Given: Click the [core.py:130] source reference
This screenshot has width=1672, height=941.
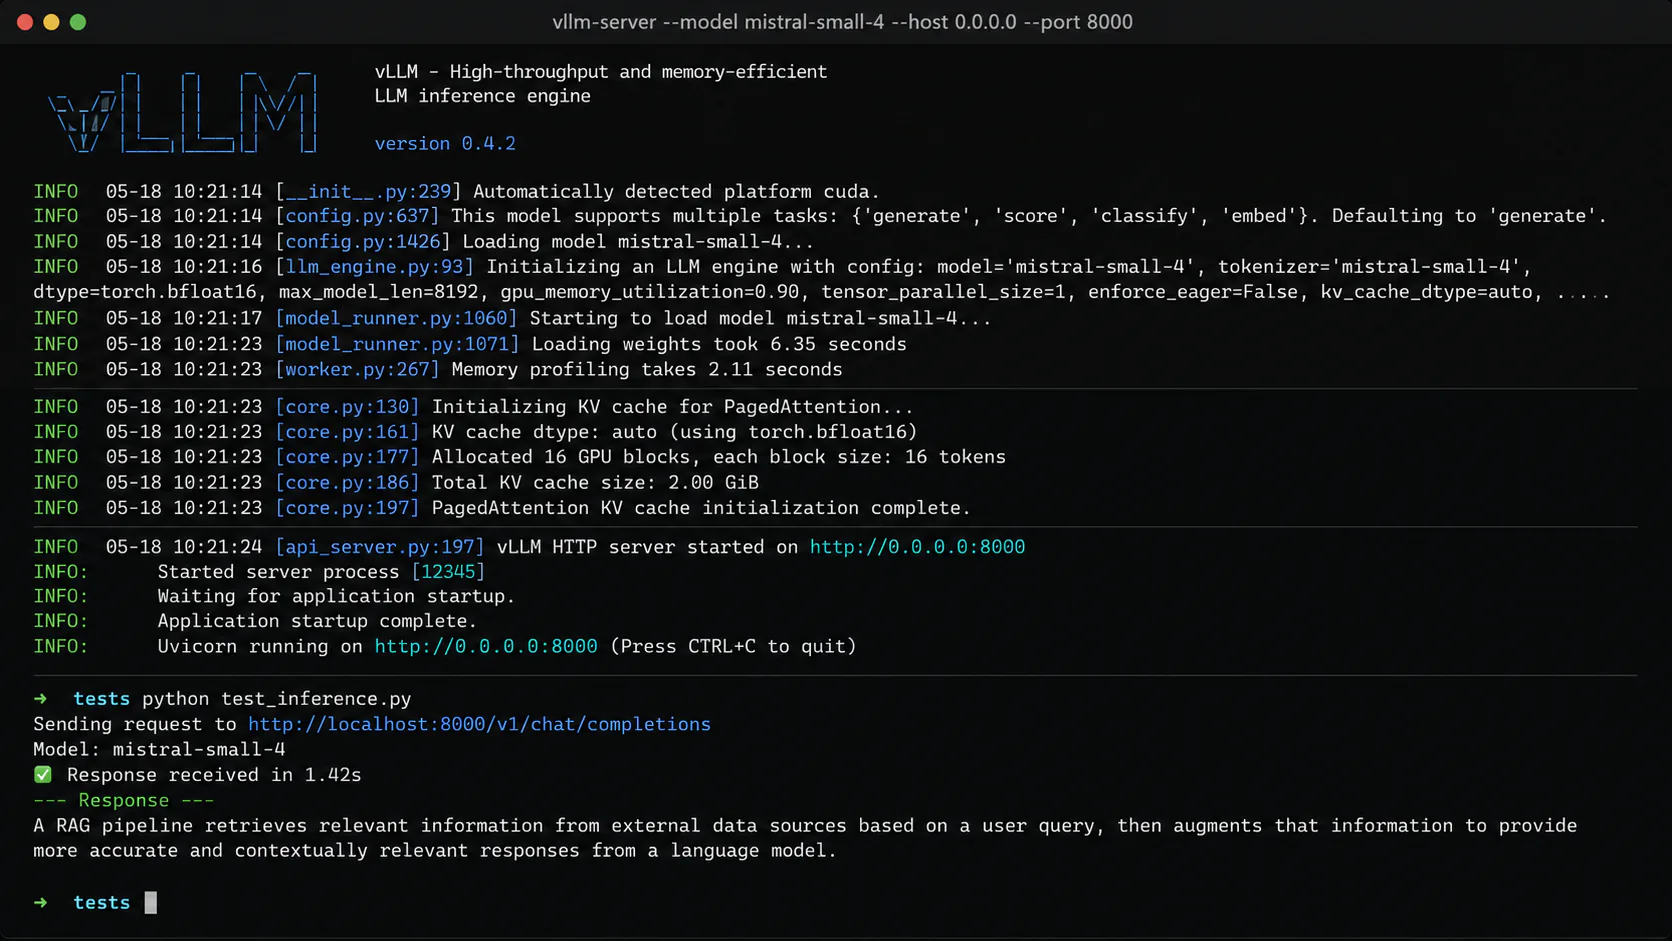Looking at the screenshot, I should click(x=347, y=407).
